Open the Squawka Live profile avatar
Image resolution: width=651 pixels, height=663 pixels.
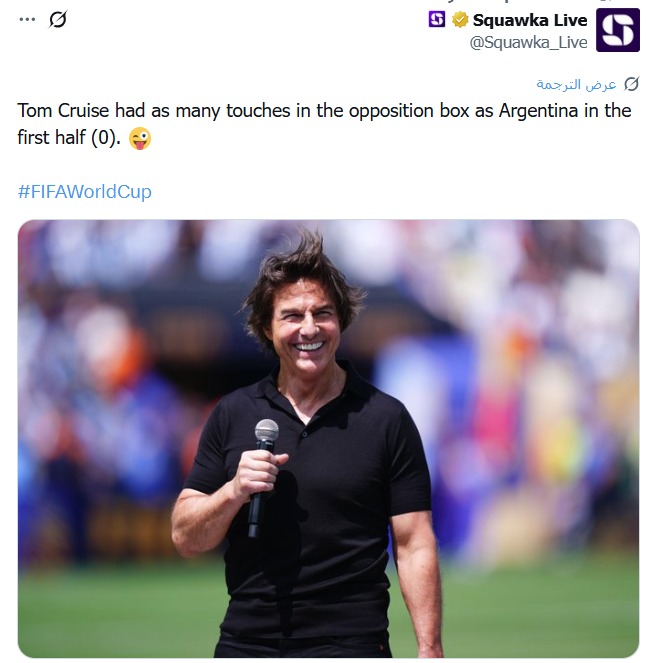(x=618, y=30)
